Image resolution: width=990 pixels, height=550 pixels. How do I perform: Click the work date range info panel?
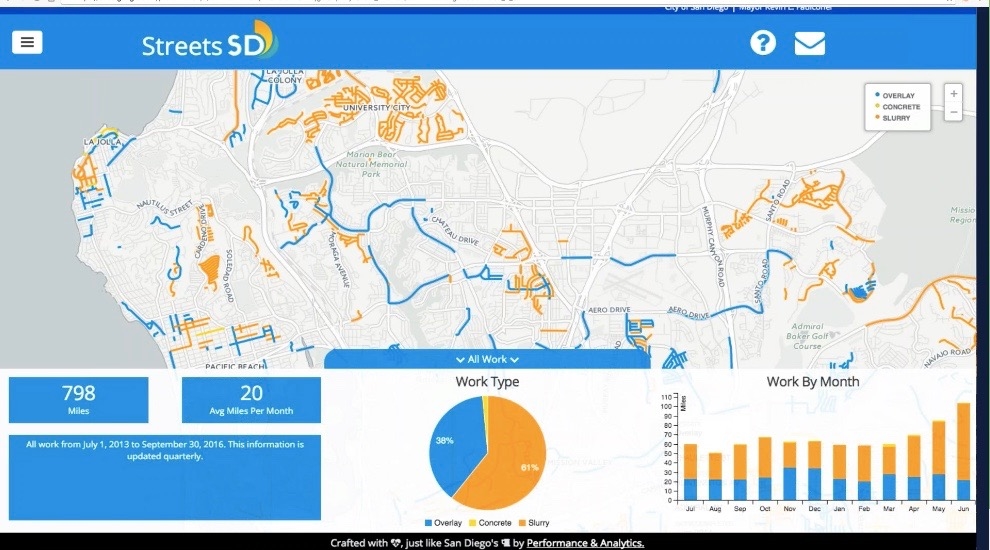click(165, 477)
